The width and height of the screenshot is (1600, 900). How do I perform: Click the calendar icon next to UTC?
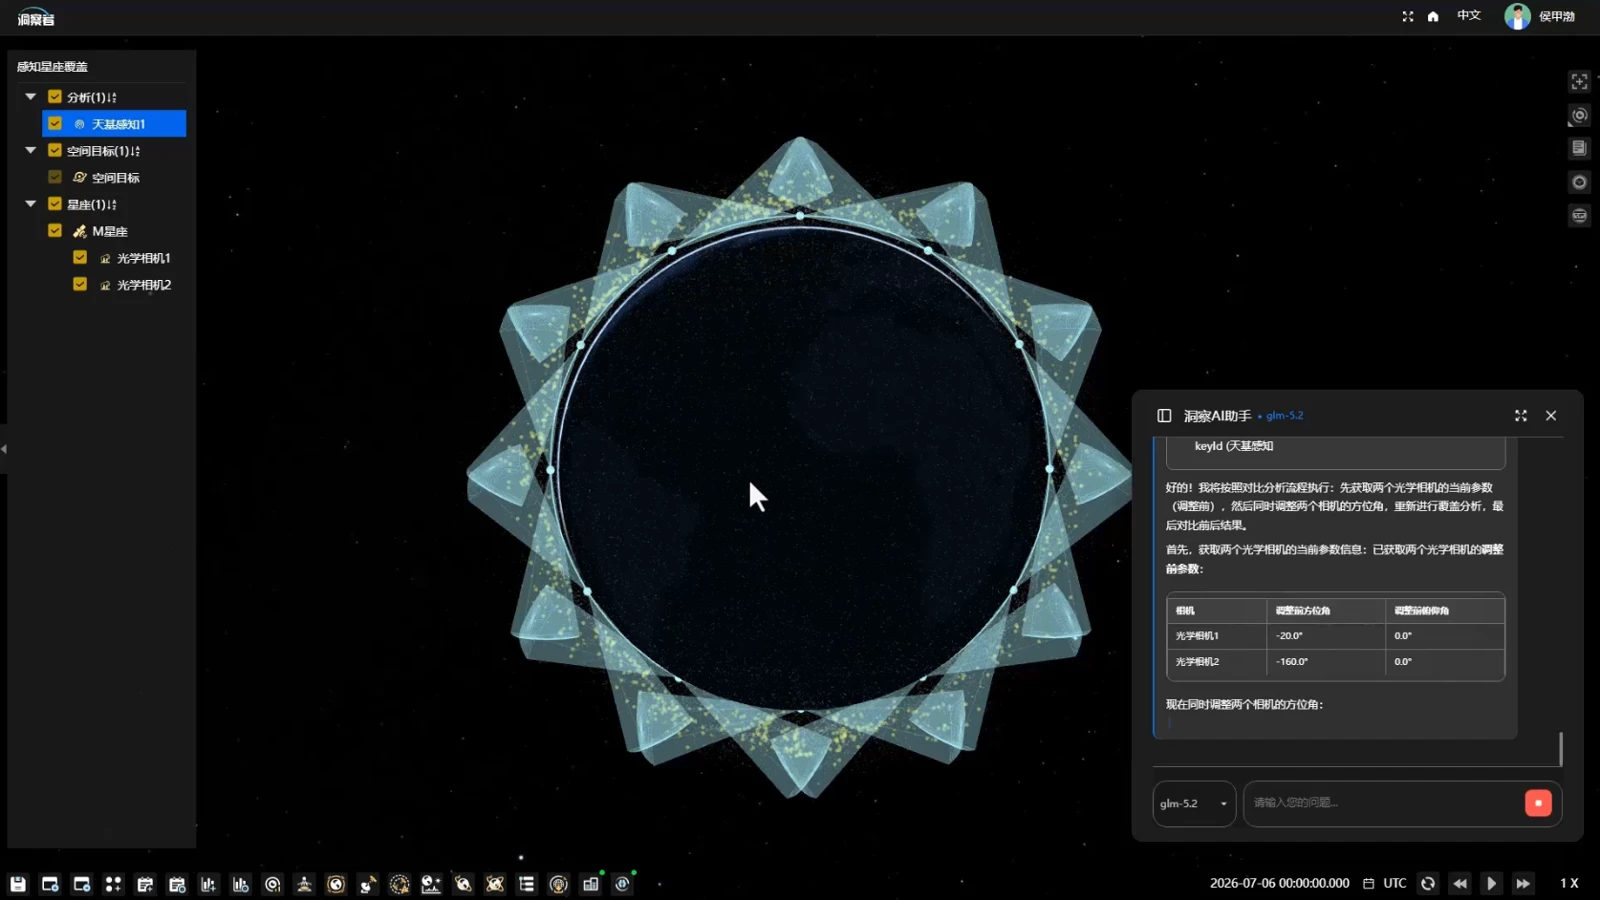coord(1368,884)
